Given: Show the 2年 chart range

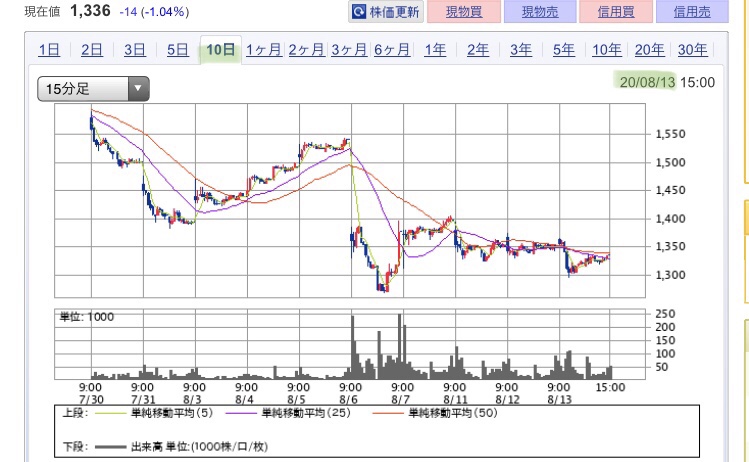Looking at the screenshot, I should 478,50.
